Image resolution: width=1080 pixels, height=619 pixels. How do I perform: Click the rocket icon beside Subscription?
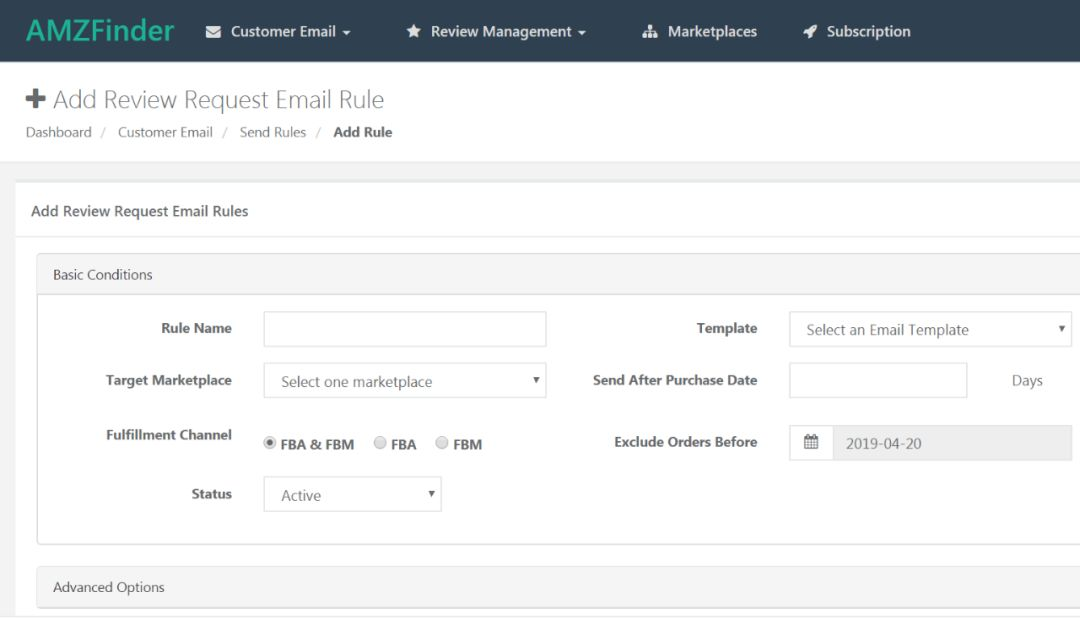[810, 32]
